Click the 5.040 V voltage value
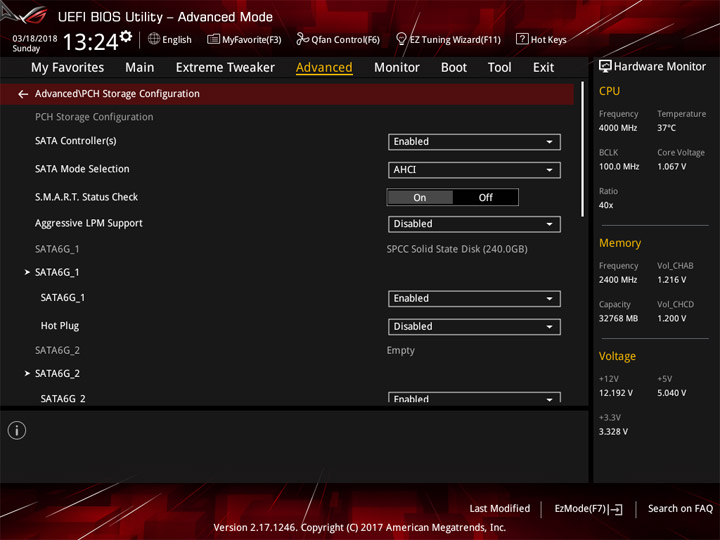Screen dimensions: 720x540 [671, 393]
